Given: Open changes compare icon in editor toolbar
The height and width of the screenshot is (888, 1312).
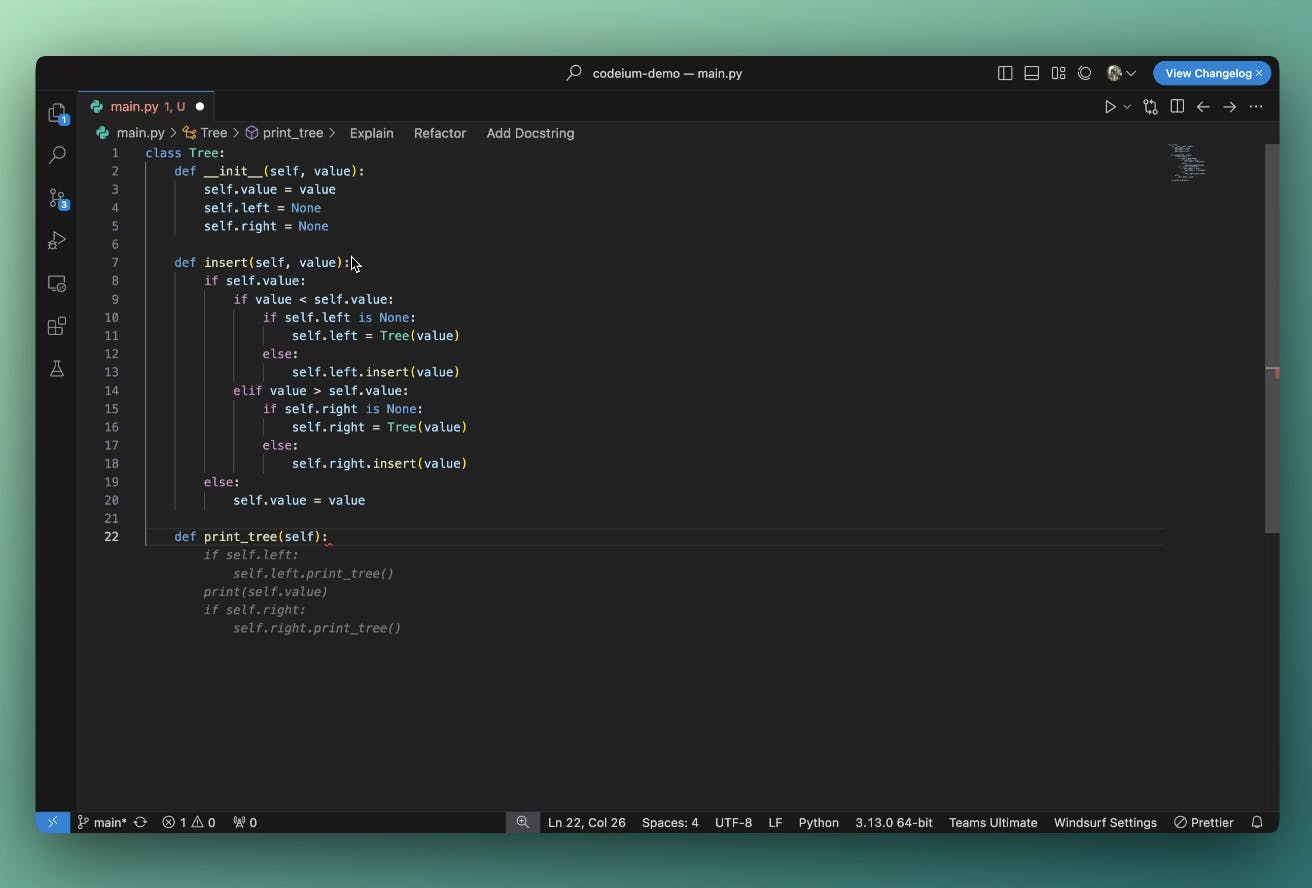Looking at the screenshot, I should [1151, 107].
